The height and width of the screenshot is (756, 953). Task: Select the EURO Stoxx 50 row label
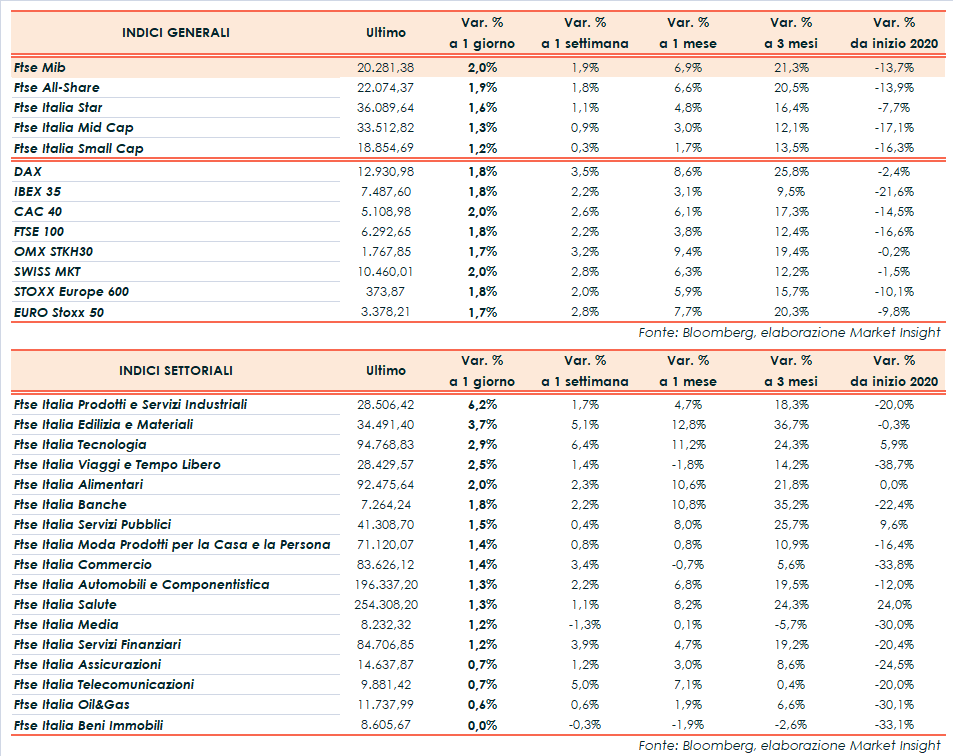pos(59,312)
